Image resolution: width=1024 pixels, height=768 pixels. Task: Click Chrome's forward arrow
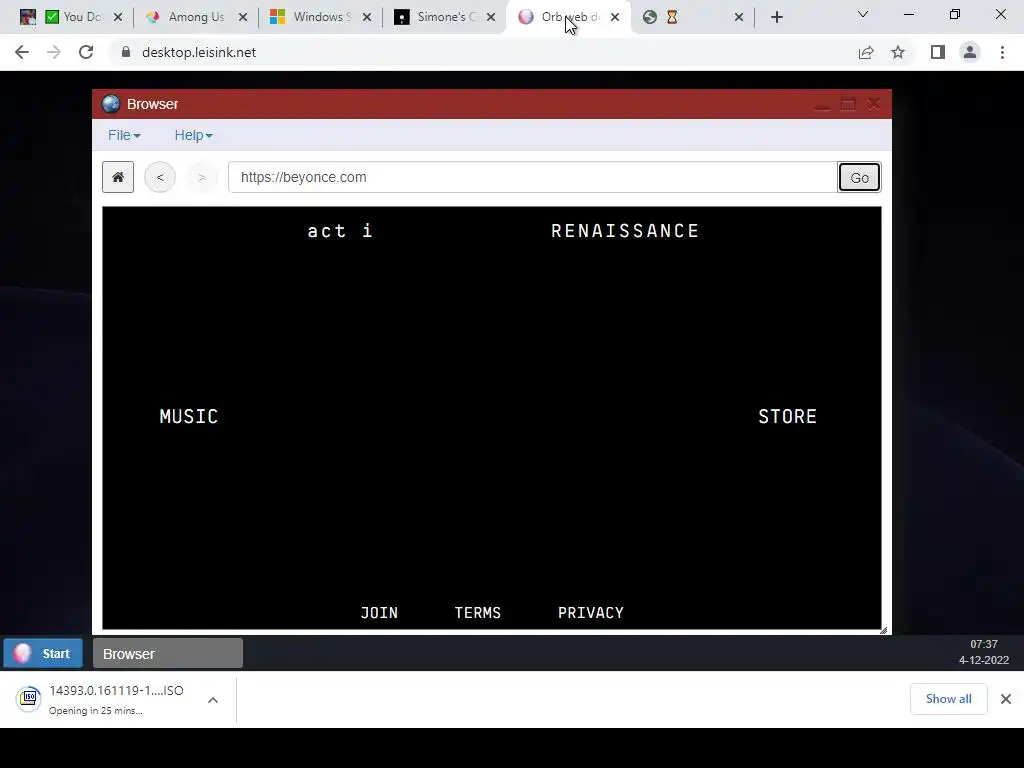pos(54,52)
